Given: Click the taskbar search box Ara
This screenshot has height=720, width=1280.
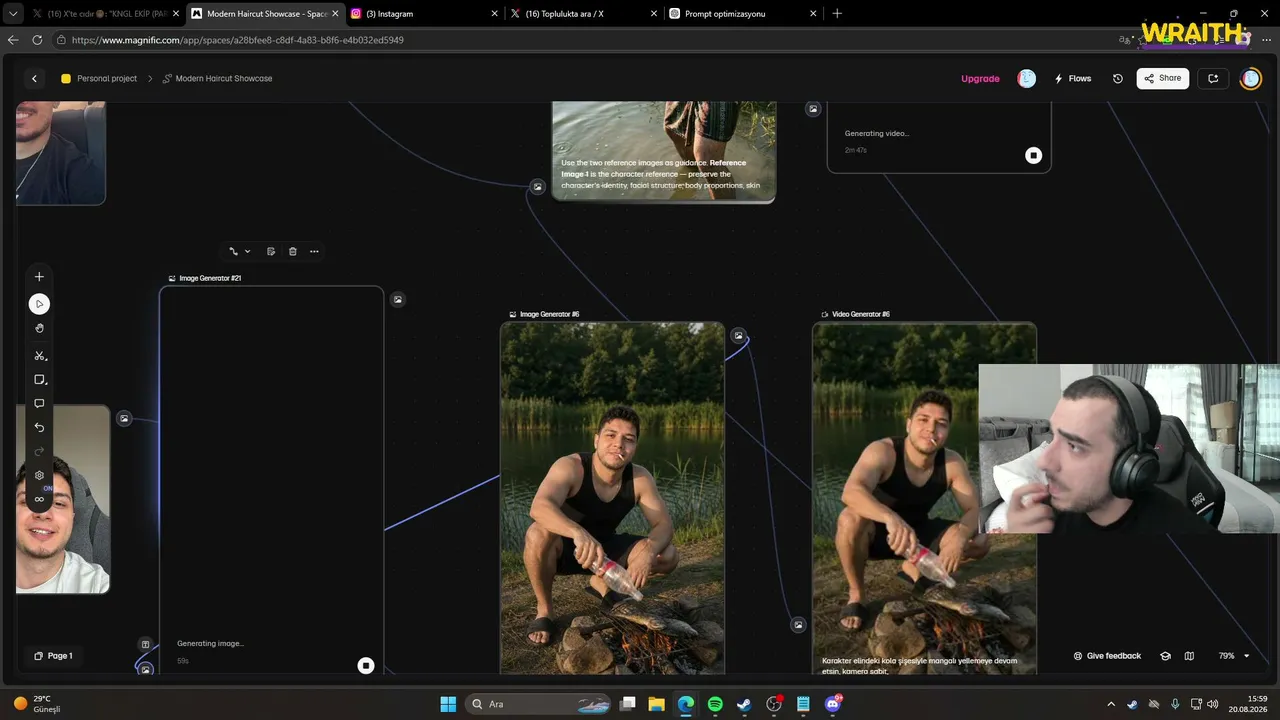Looking at the screenshot, I should 539,704.
